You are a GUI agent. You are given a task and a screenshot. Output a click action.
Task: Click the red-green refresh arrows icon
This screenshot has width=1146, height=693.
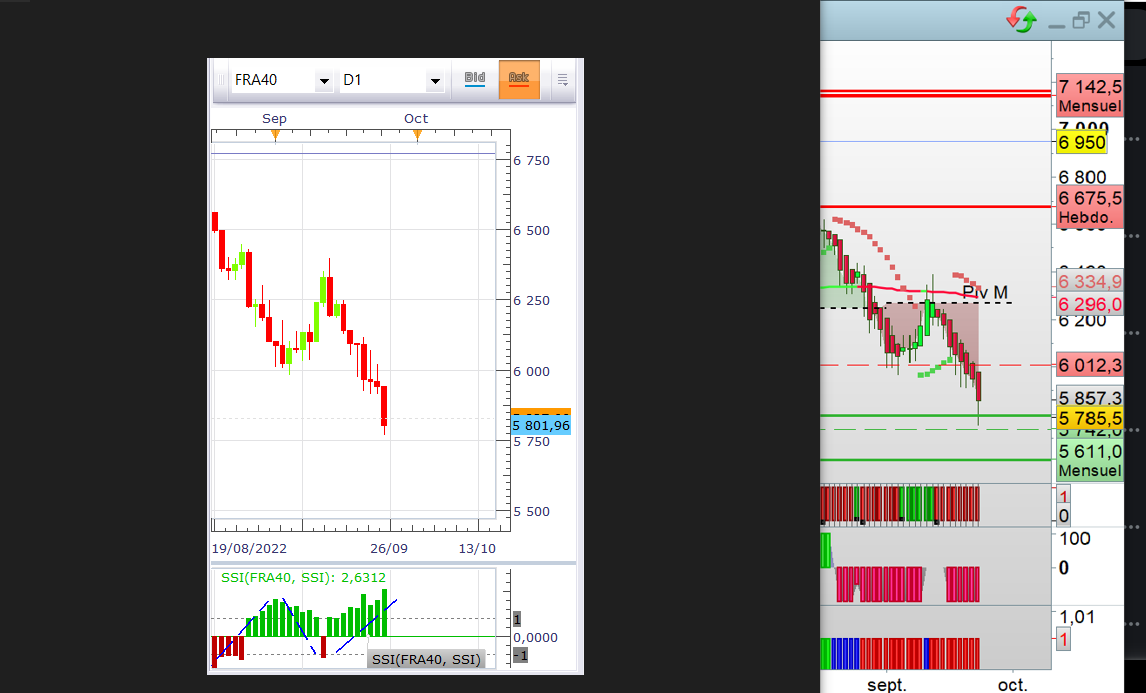[x=1021, y=19]
